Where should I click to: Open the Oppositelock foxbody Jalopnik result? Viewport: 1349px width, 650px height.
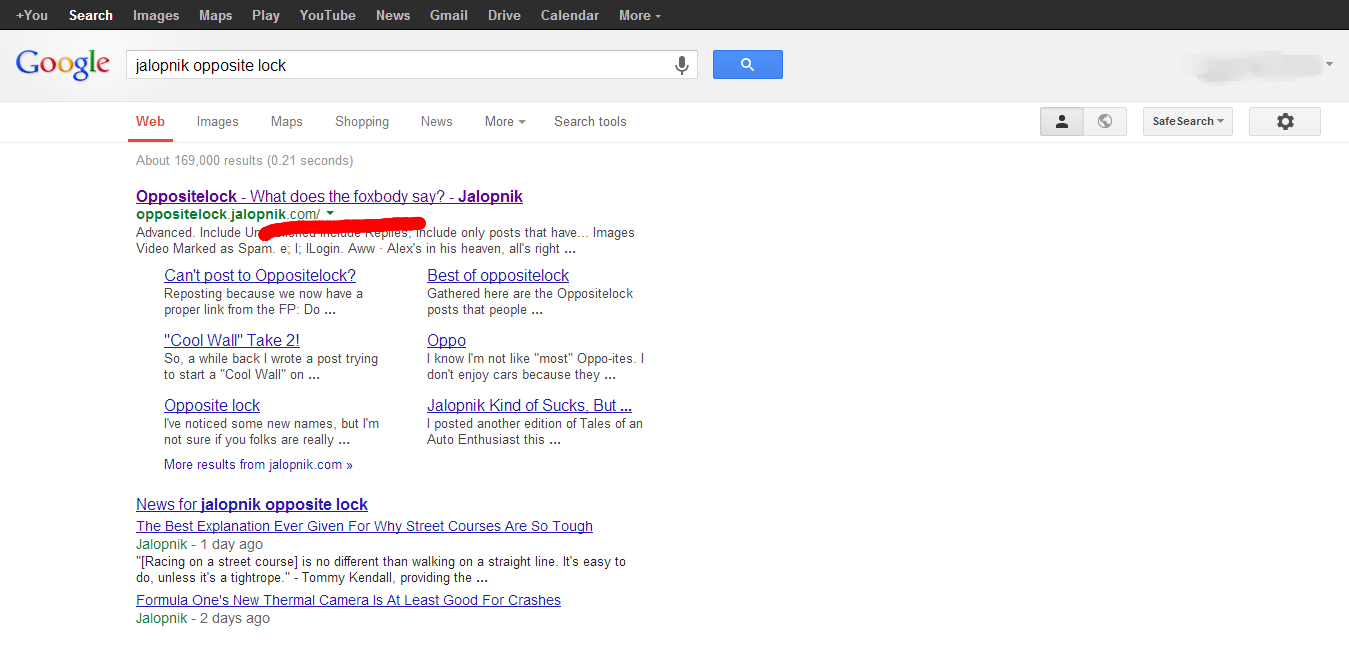click(329, 196)
